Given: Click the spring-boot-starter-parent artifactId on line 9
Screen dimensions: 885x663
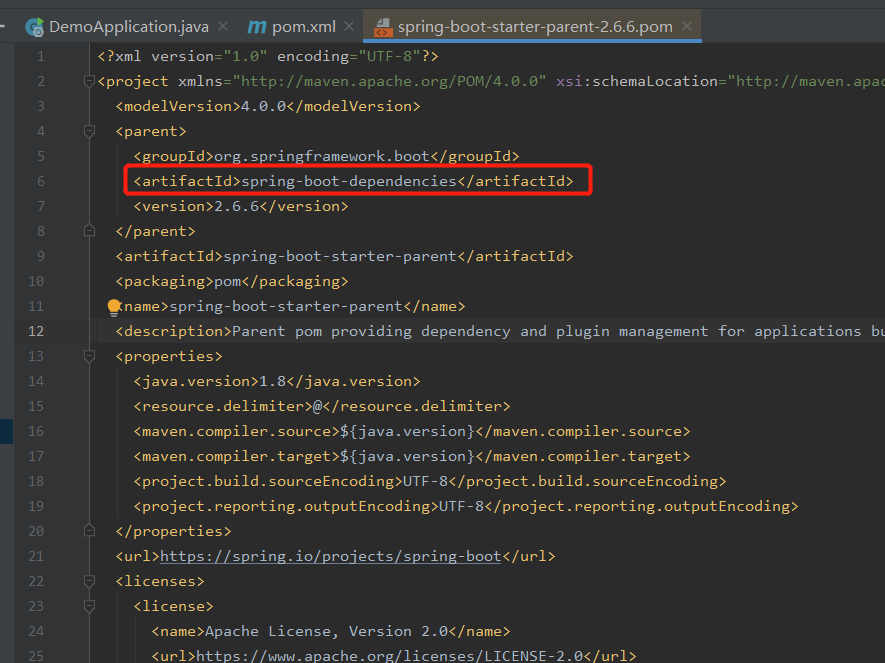Looking at the screenshot, I should coord(340,256).
